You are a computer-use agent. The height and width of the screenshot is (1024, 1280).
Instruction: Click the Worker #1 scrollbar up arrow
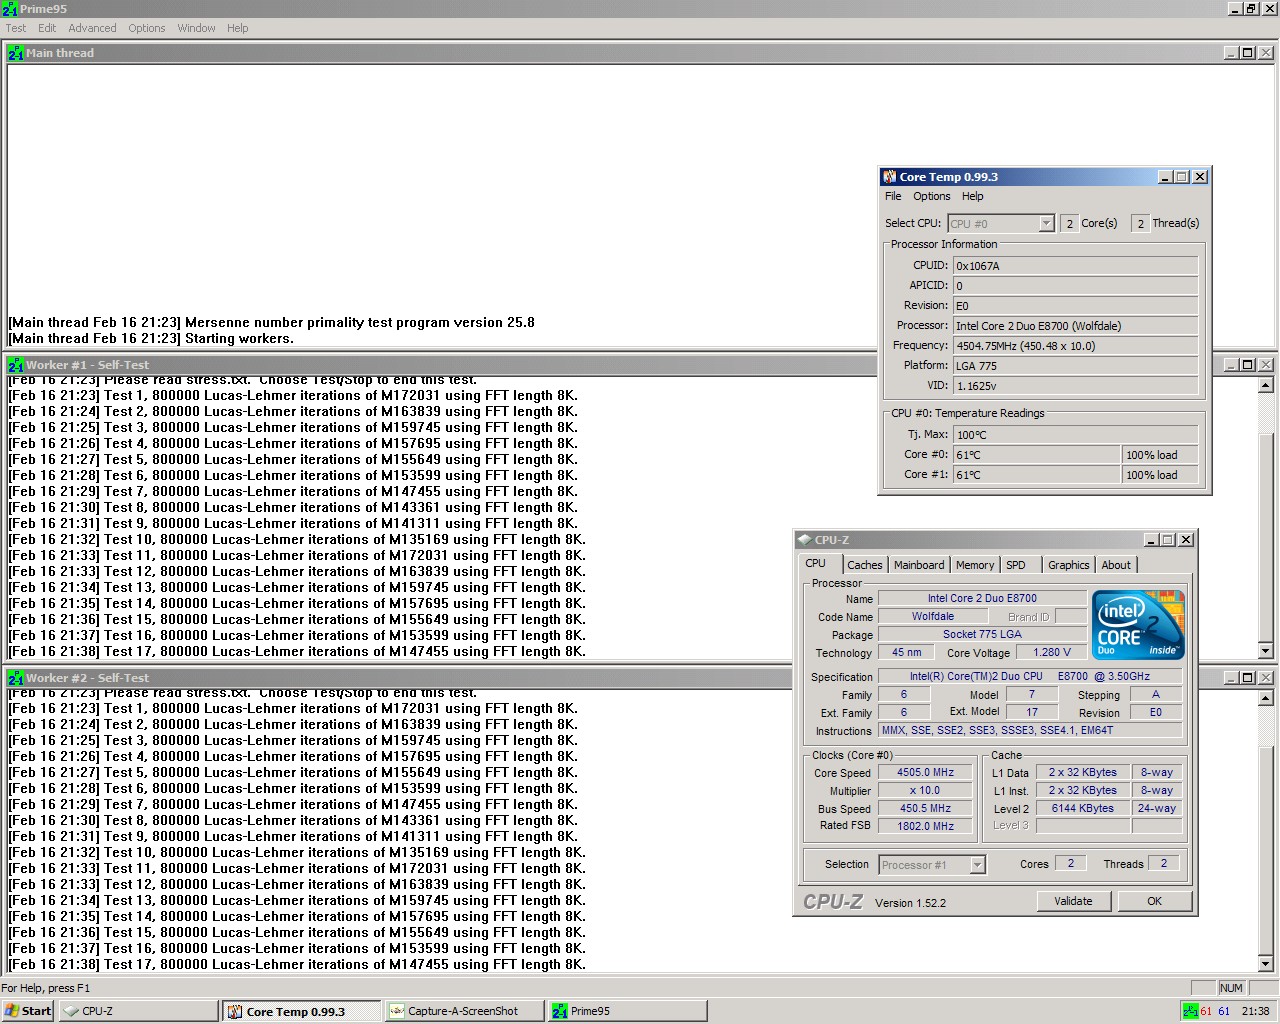coord(1266,384)
